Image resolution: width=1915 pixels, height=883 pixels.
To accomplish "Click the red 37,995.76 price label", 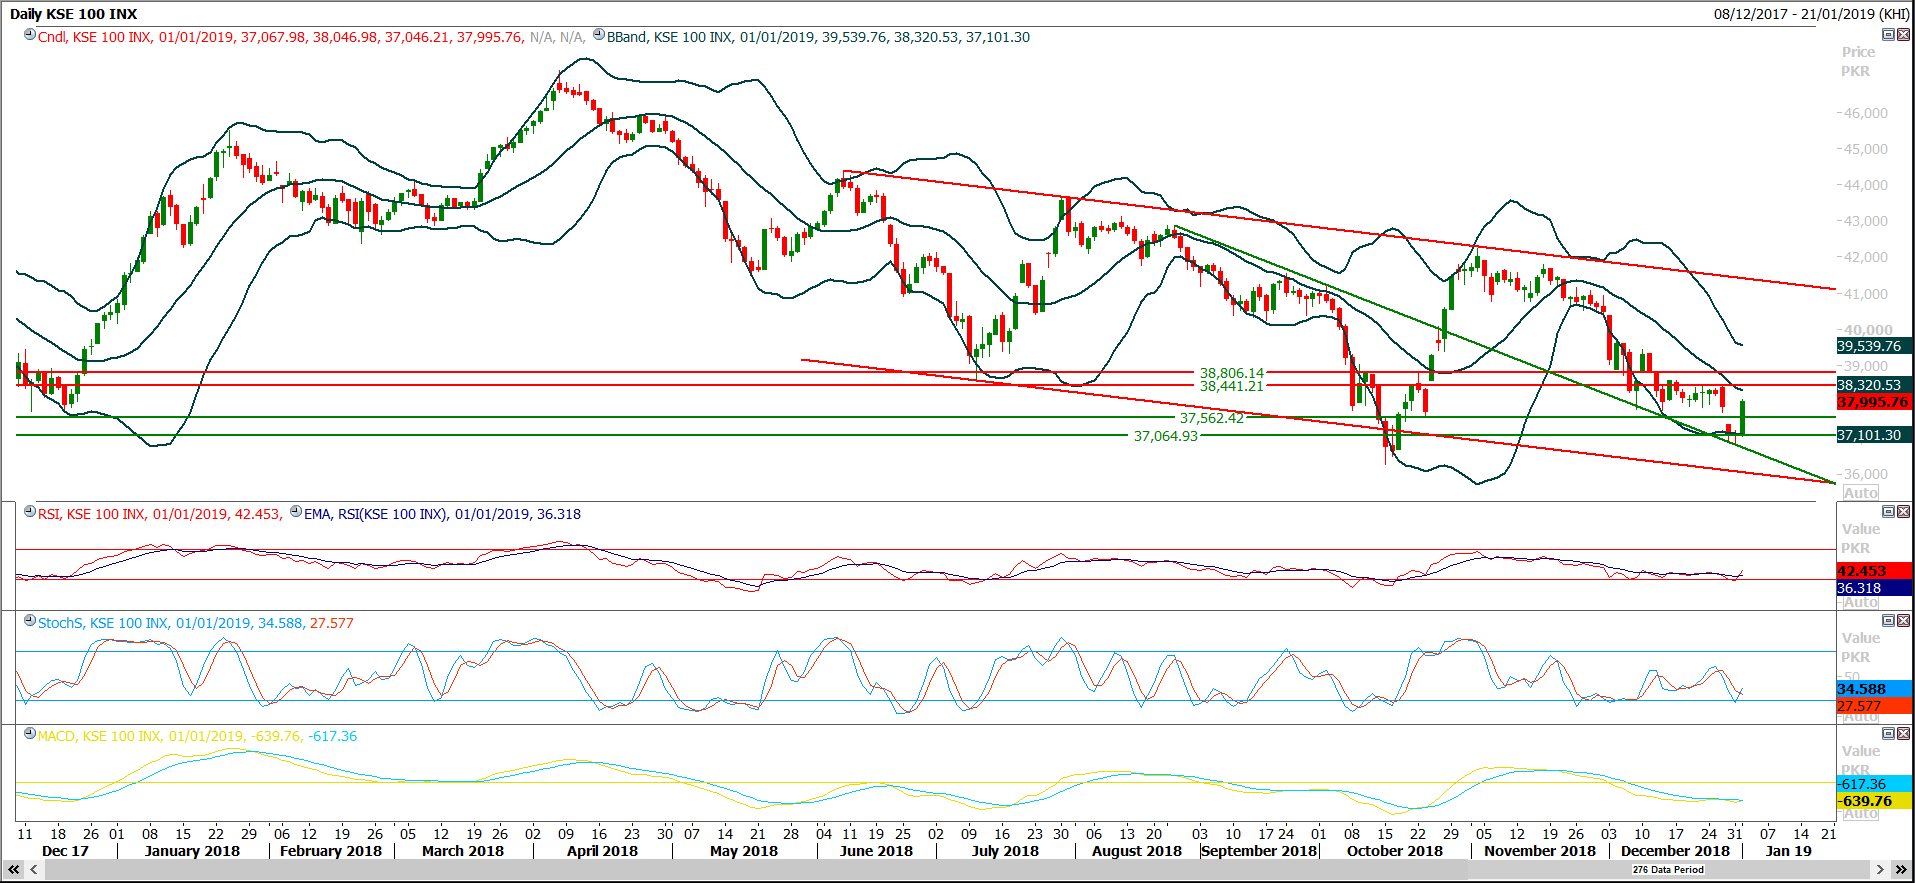I will tap(1873, 402).
